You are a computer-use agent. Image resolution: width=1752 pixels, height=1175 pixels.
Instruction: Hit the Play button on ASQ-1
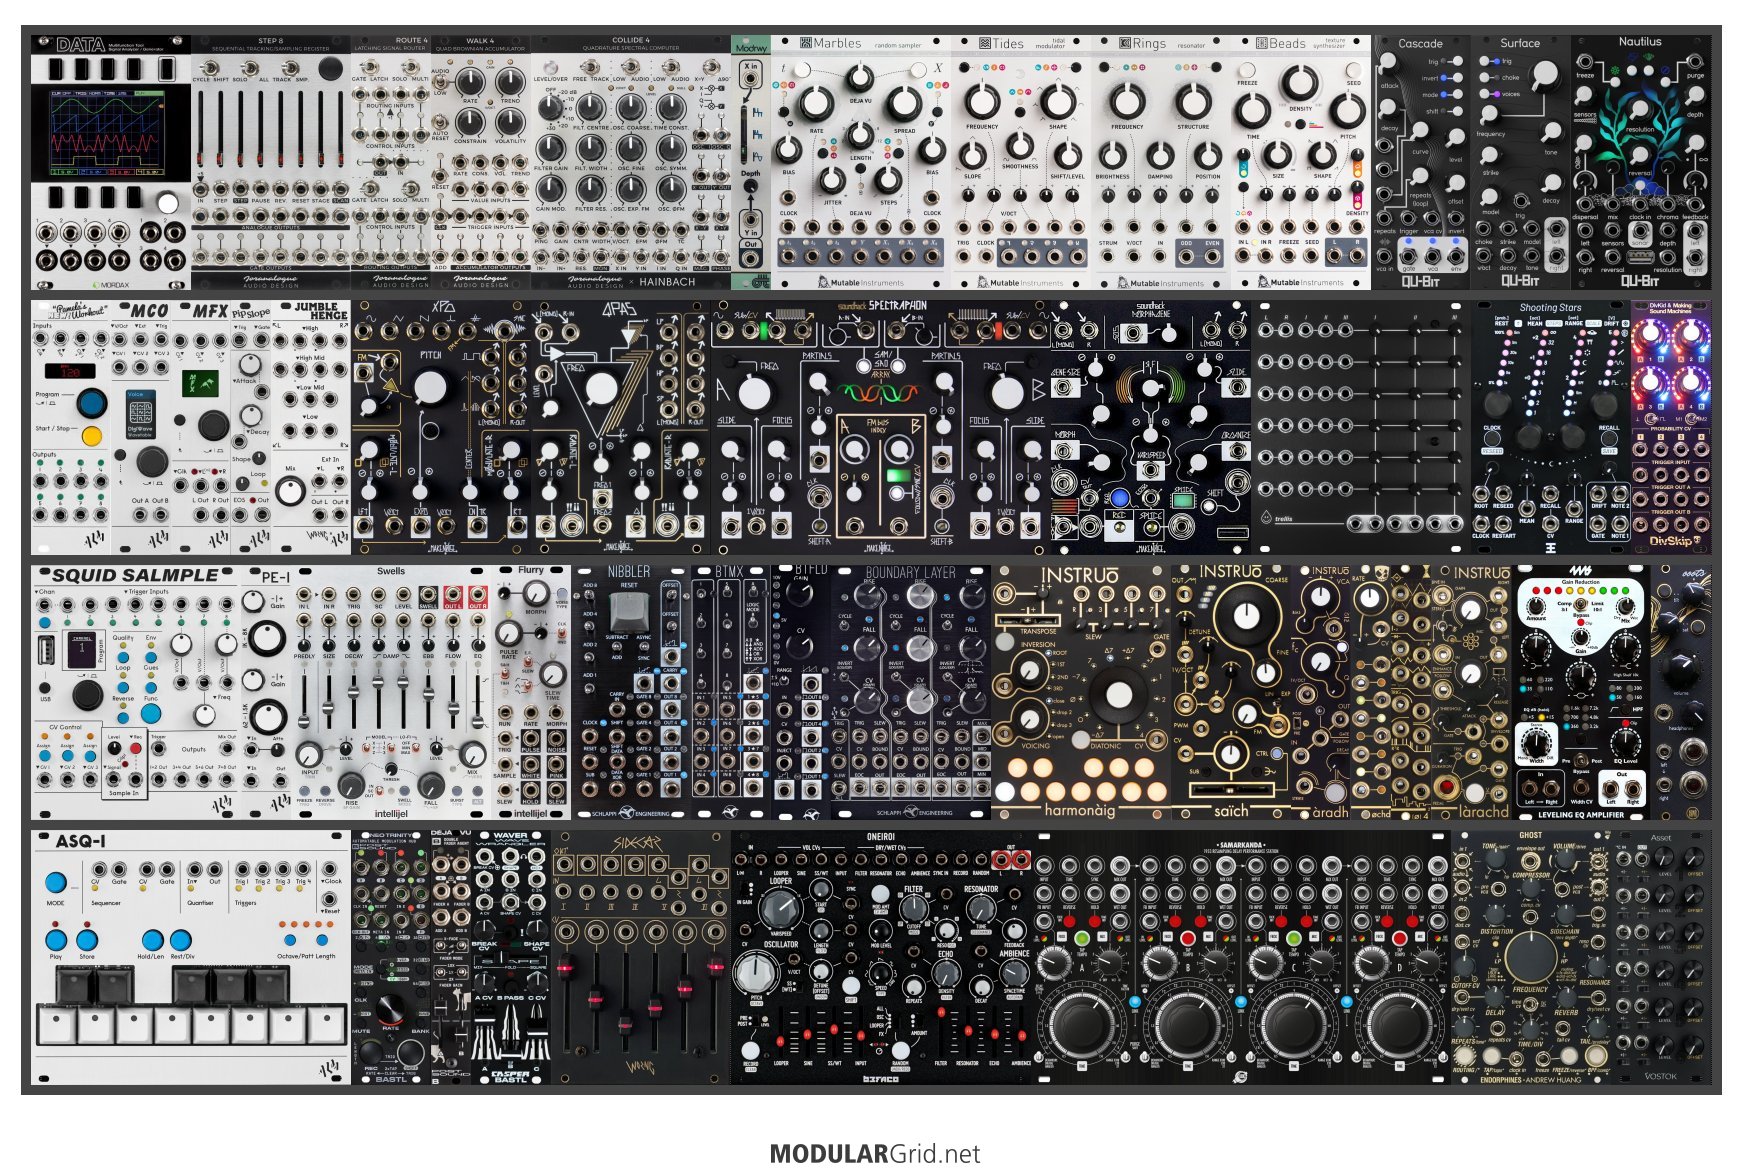click(x=56, y=940)
